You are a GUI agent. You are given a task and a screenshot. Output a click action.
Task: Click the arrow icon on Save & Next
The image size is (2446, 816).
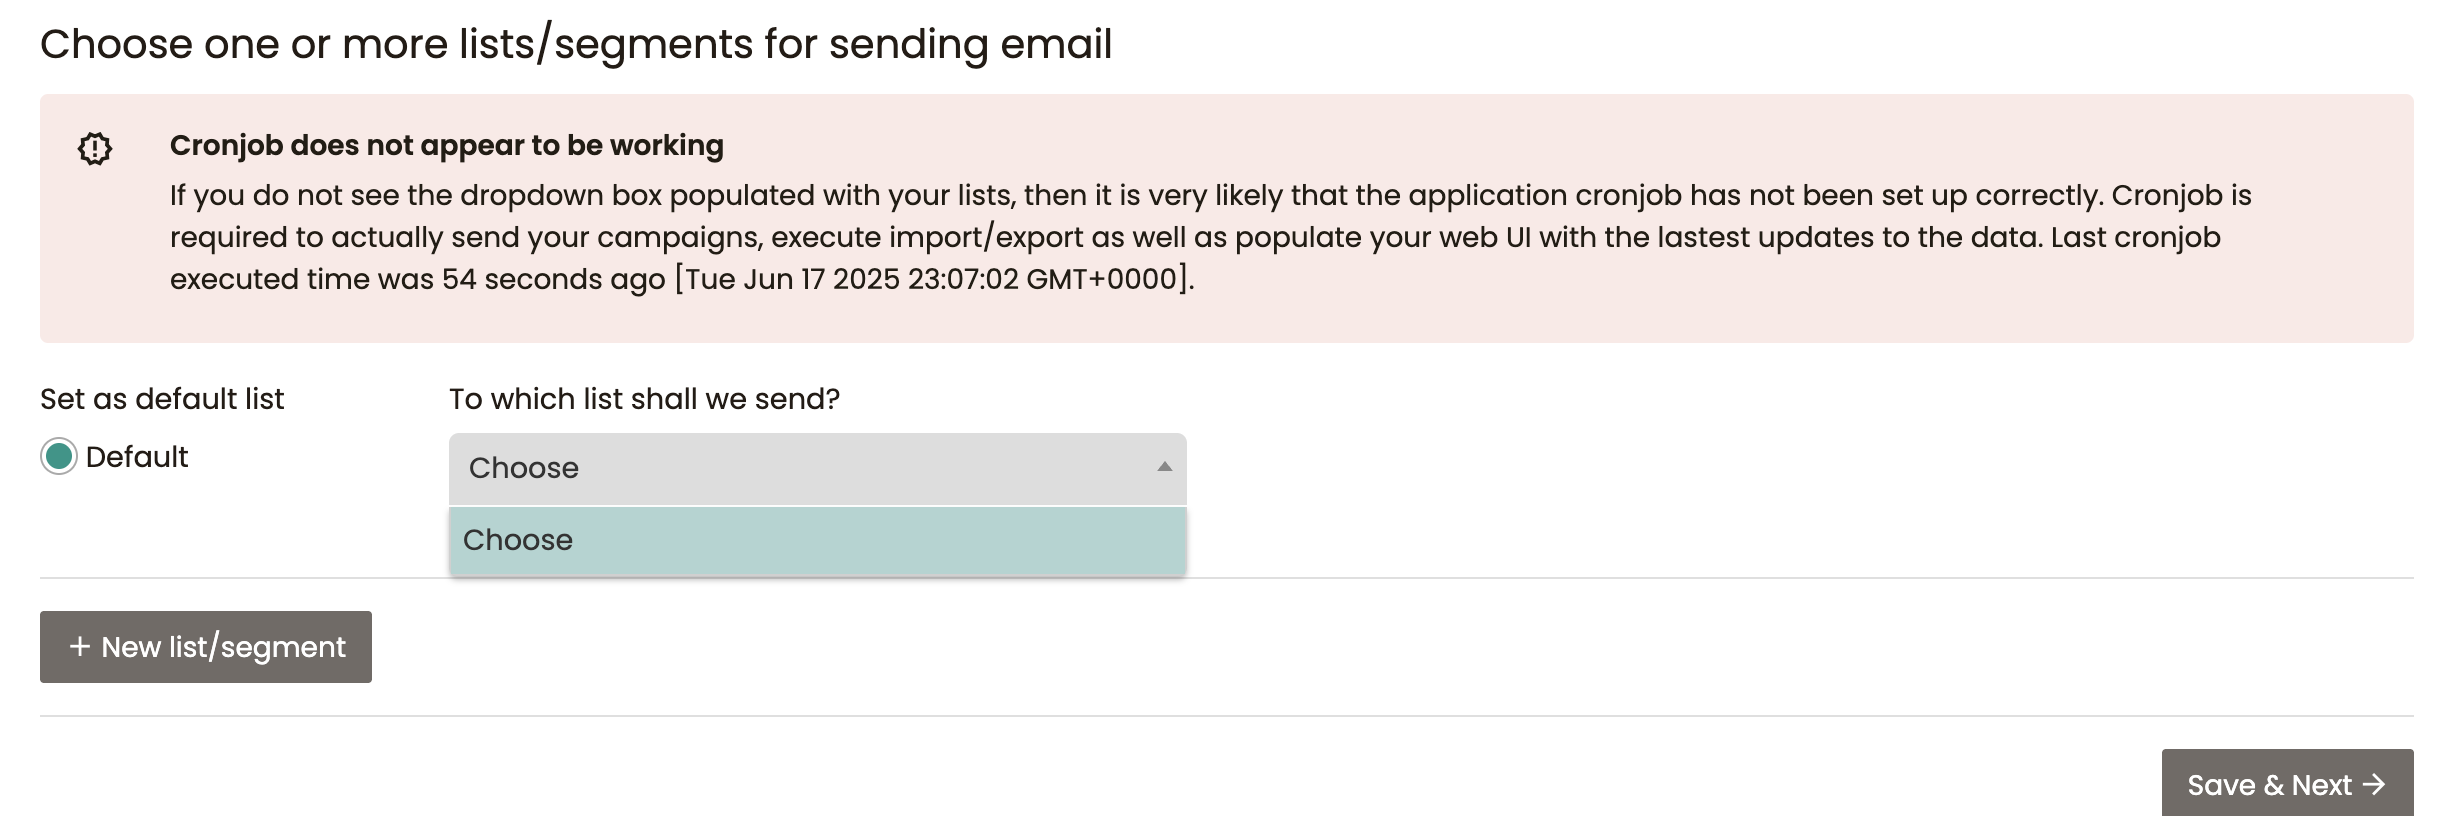click(x=2374, y=785)
